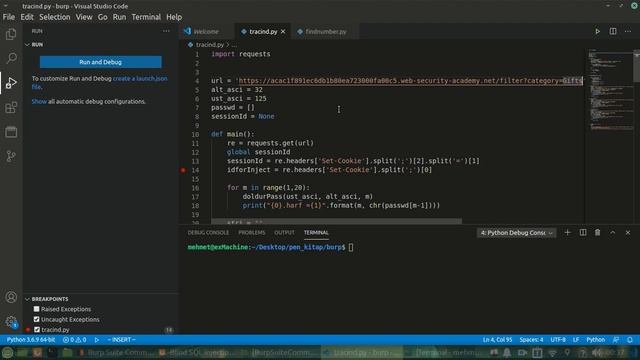The width and height of the screenshot is (640, 360).
Task: Toggle Raised Exceptions checkbox
Action: [37, 309]
